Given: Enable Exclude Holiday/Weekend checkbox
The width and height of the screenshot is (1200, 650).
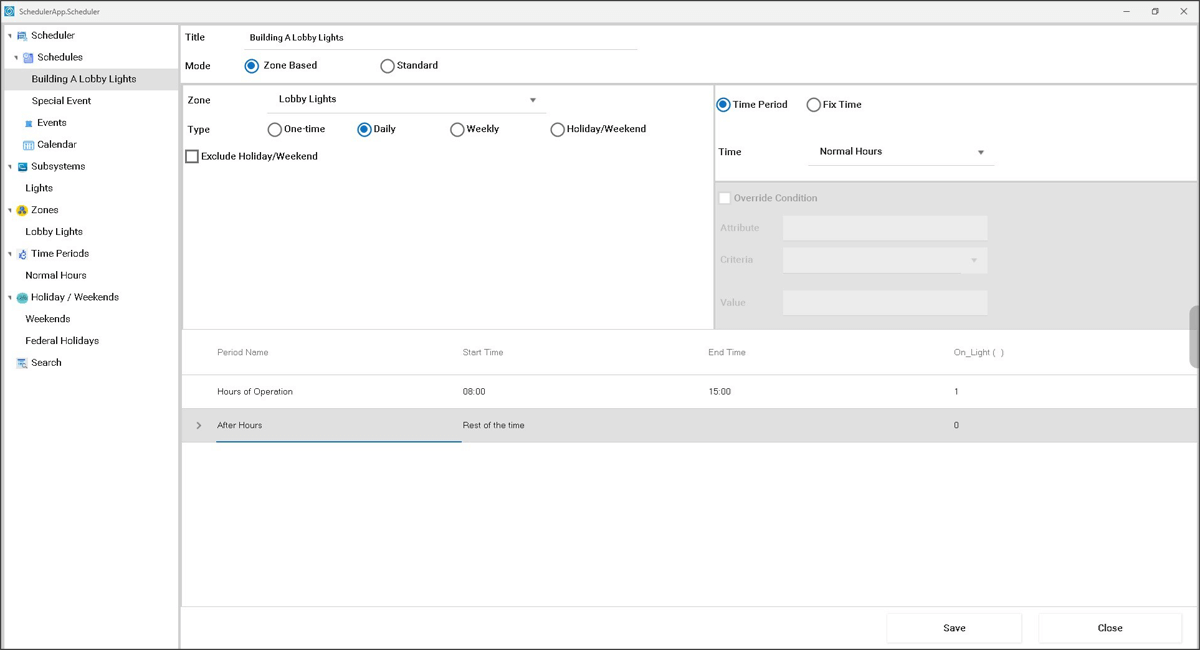Looking at the screenshot, I should pyautogui.click(x=192, y=157).
